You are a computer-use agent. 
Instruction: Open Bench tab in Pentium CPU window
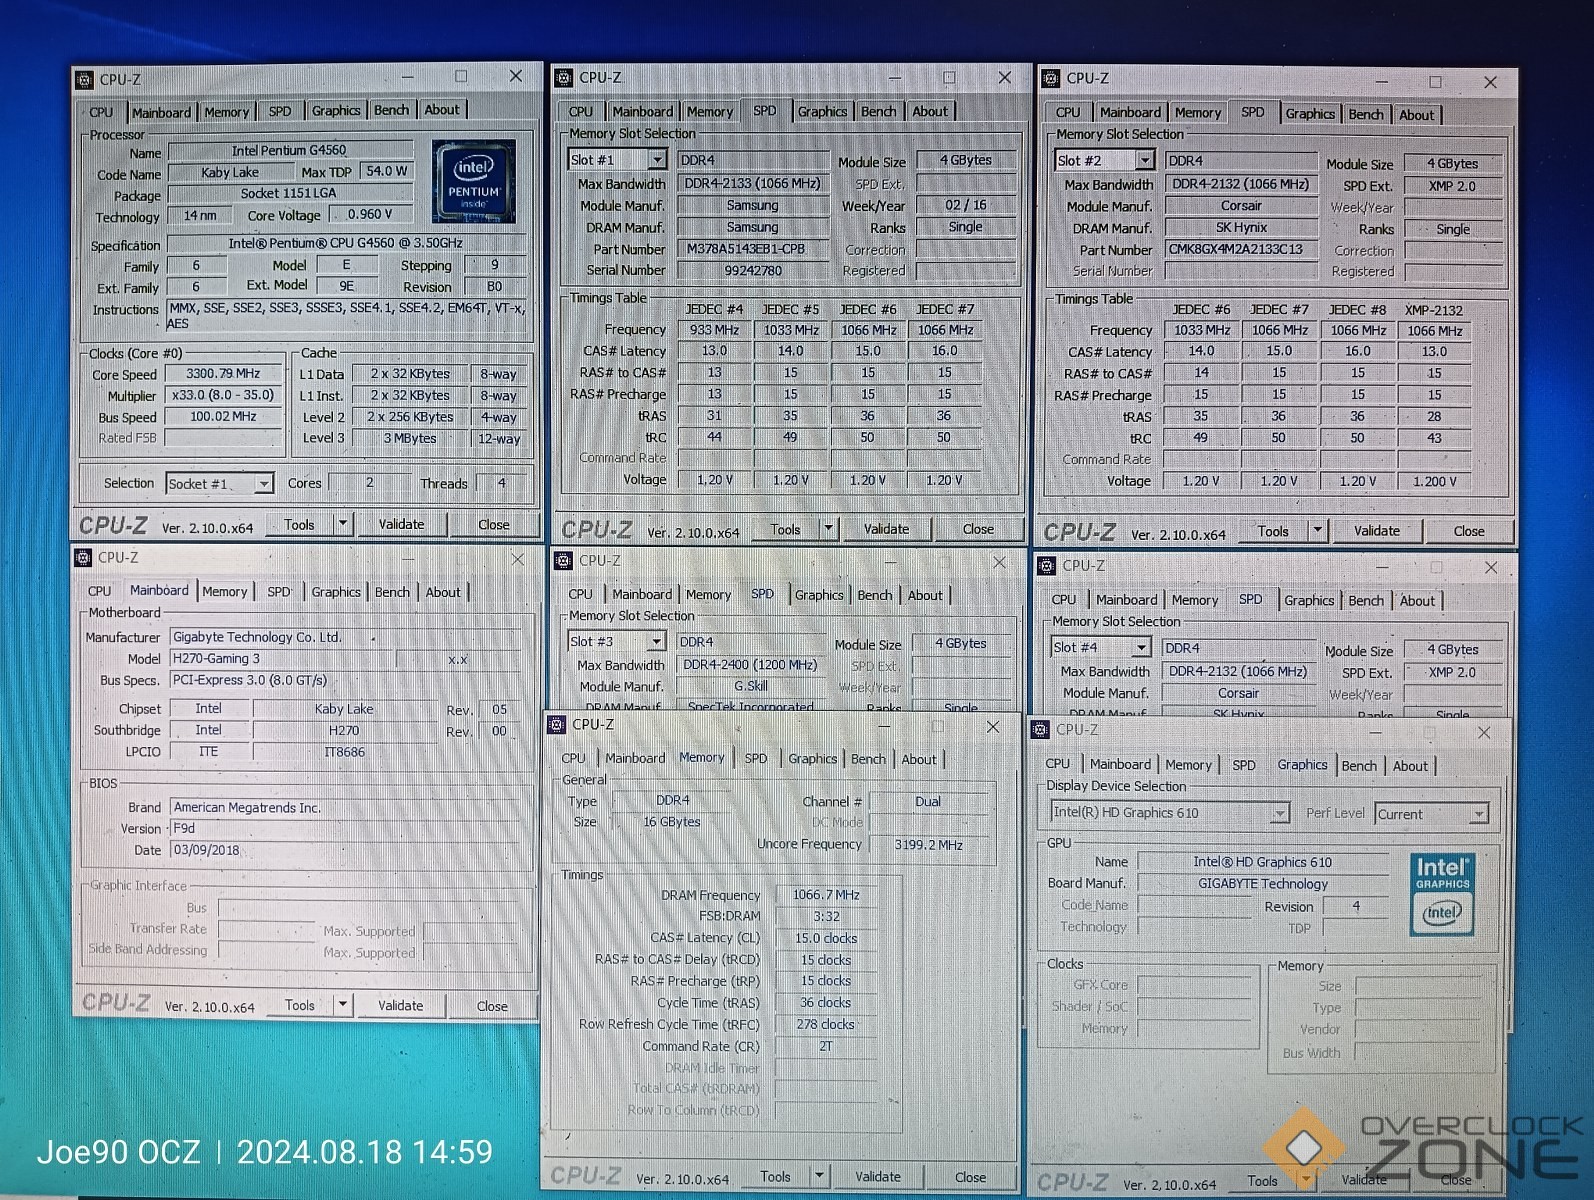391,110
